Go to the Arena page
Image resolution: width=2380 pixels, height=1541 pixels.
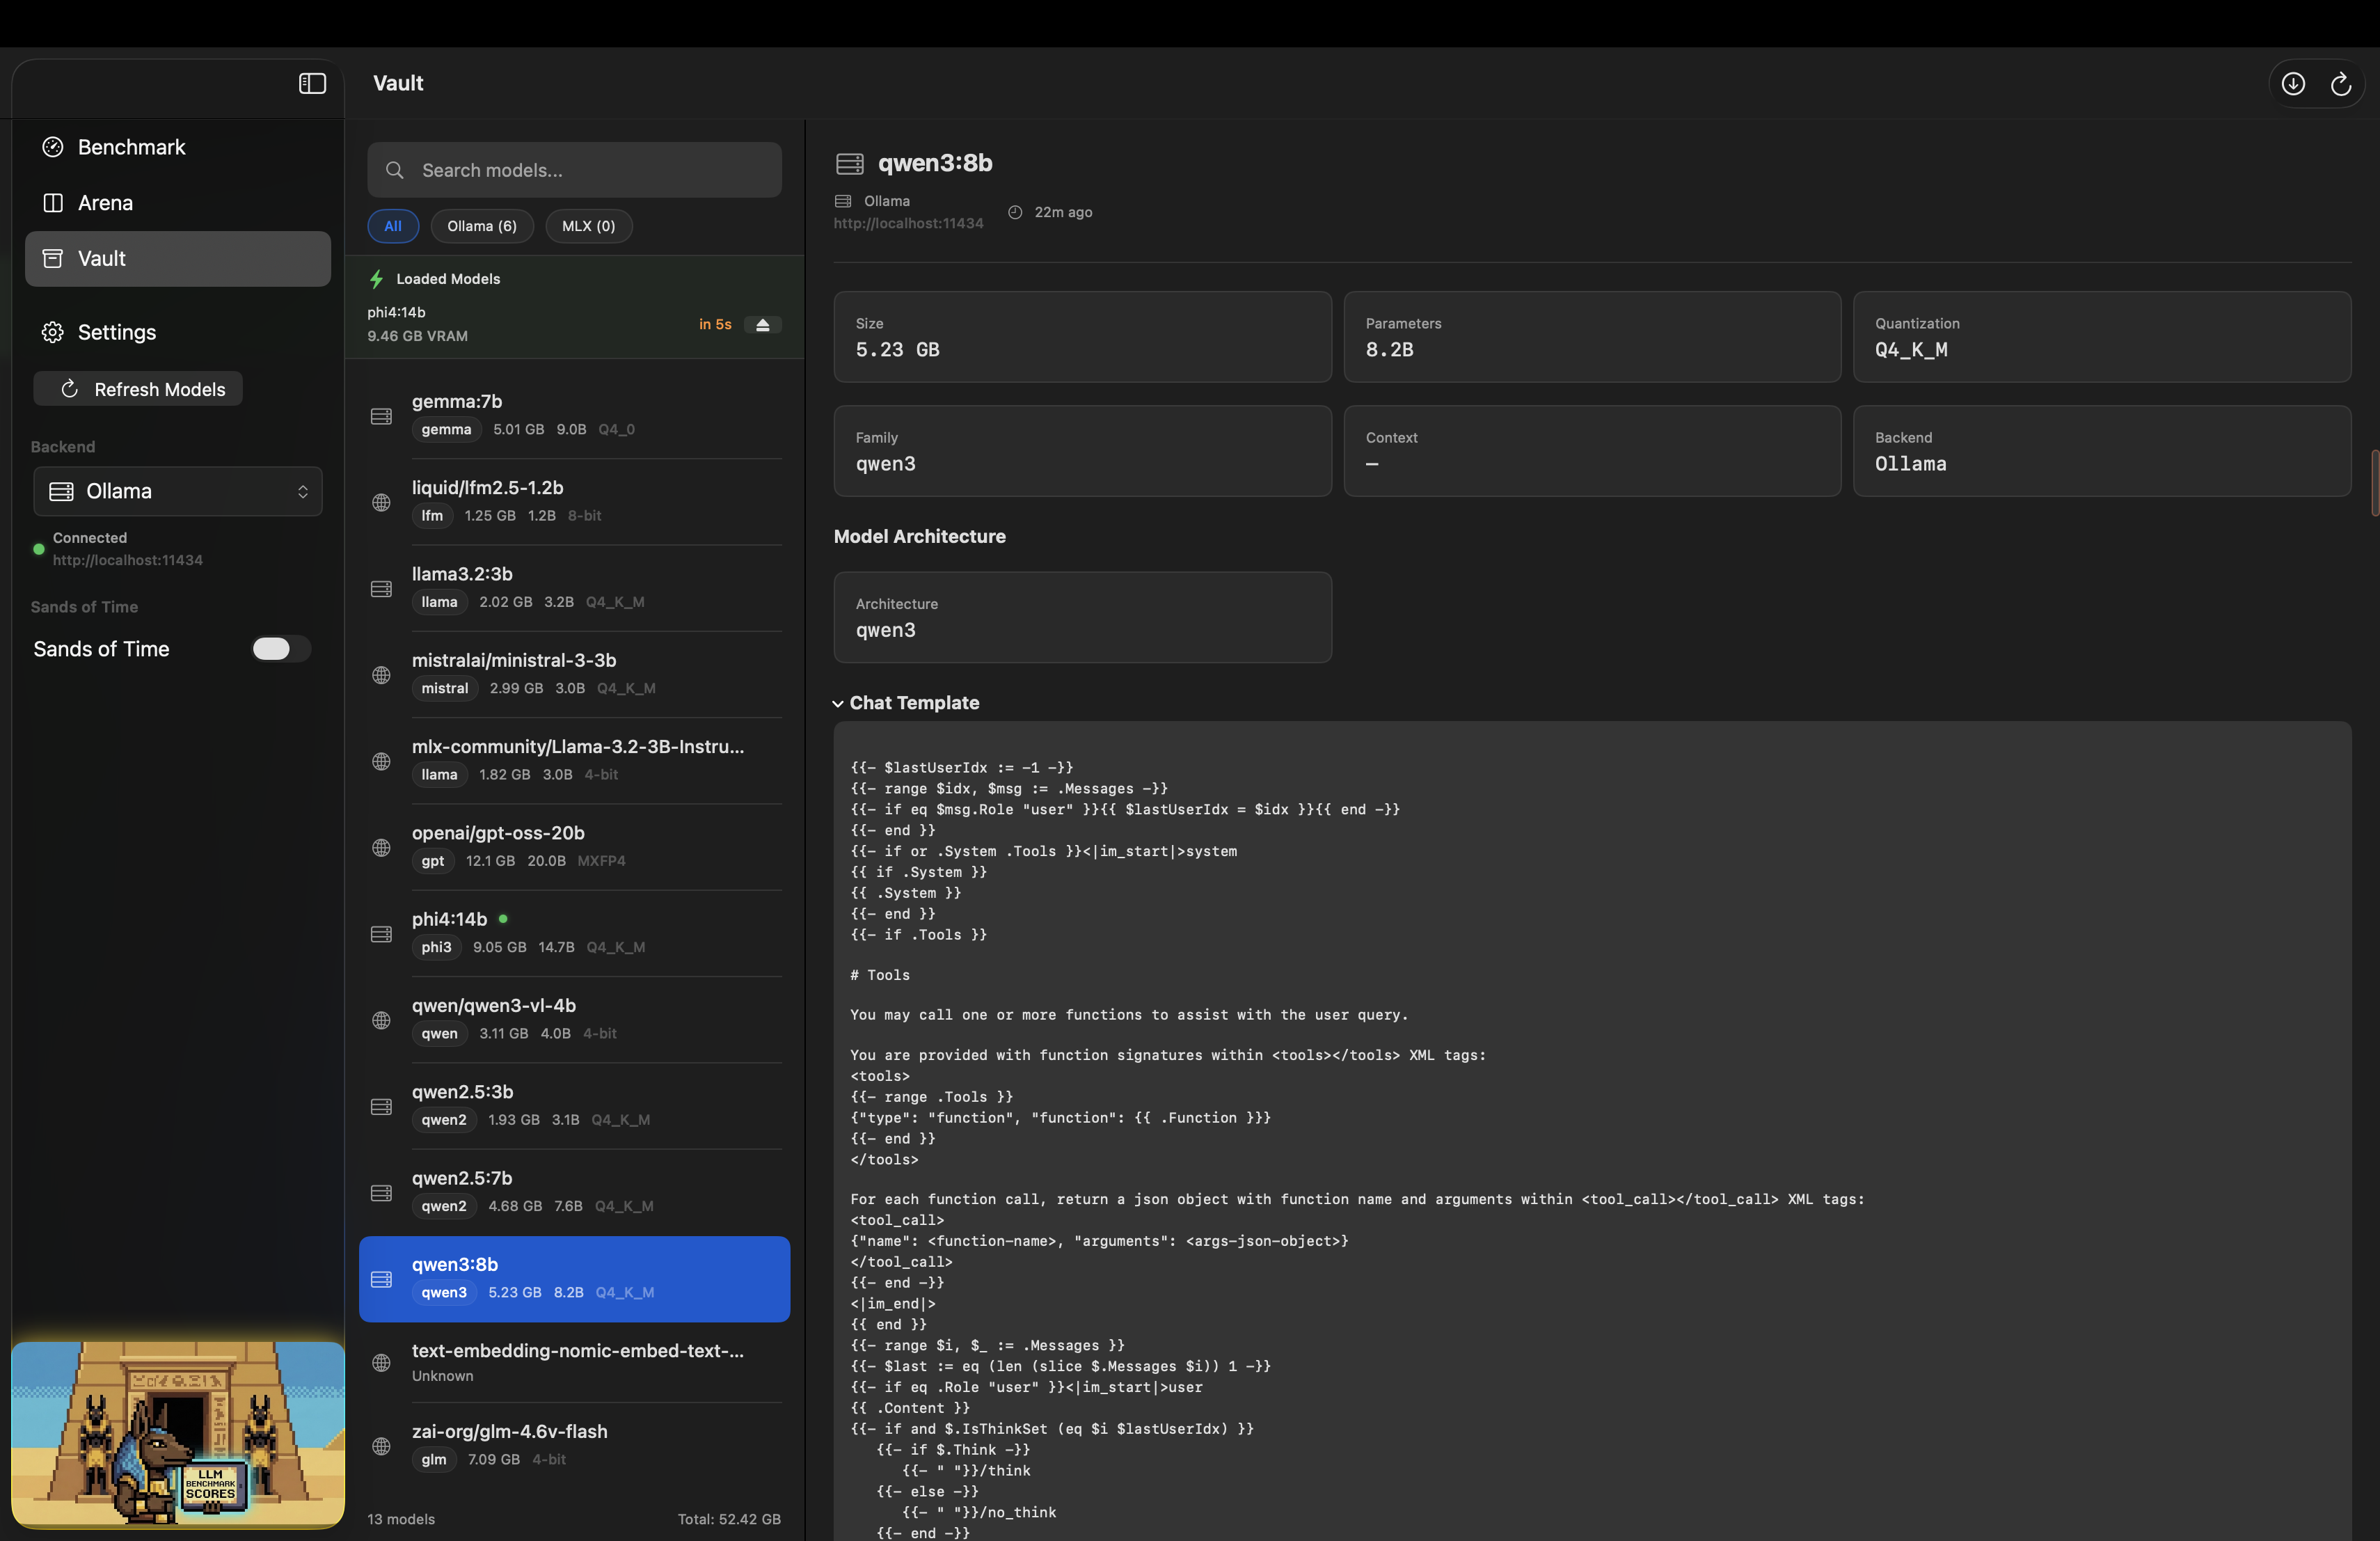coord(178,203)
